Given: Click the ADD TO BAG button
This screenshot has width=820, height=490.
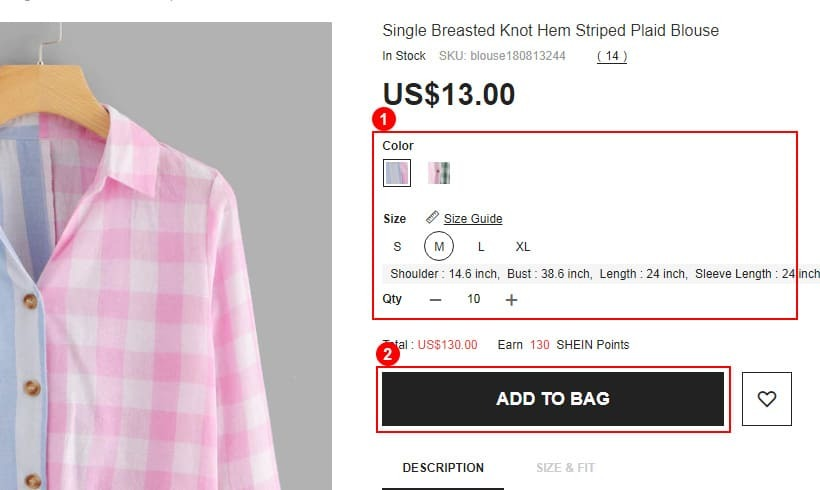Looking at the screenshot, I should (553, 399).
